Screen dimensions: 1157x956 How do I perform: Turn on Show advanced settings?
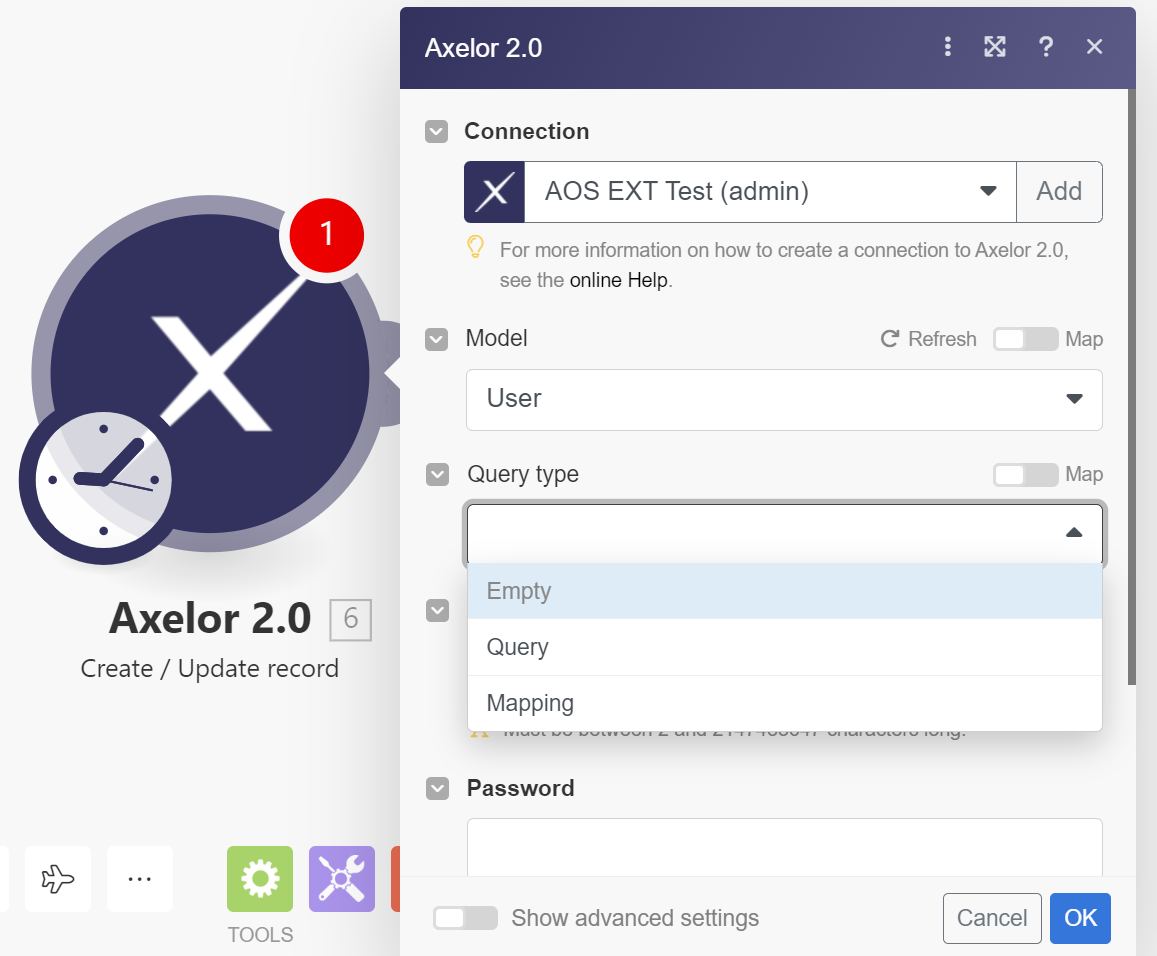465,918
